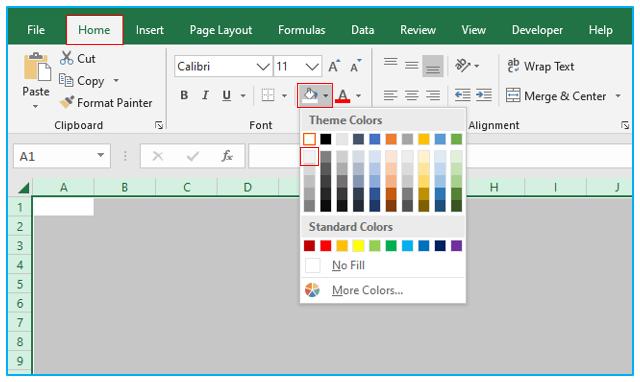Viewport: 640px width, 382px height.
Task: Open the Data tab
Action: tap(362, 30)
